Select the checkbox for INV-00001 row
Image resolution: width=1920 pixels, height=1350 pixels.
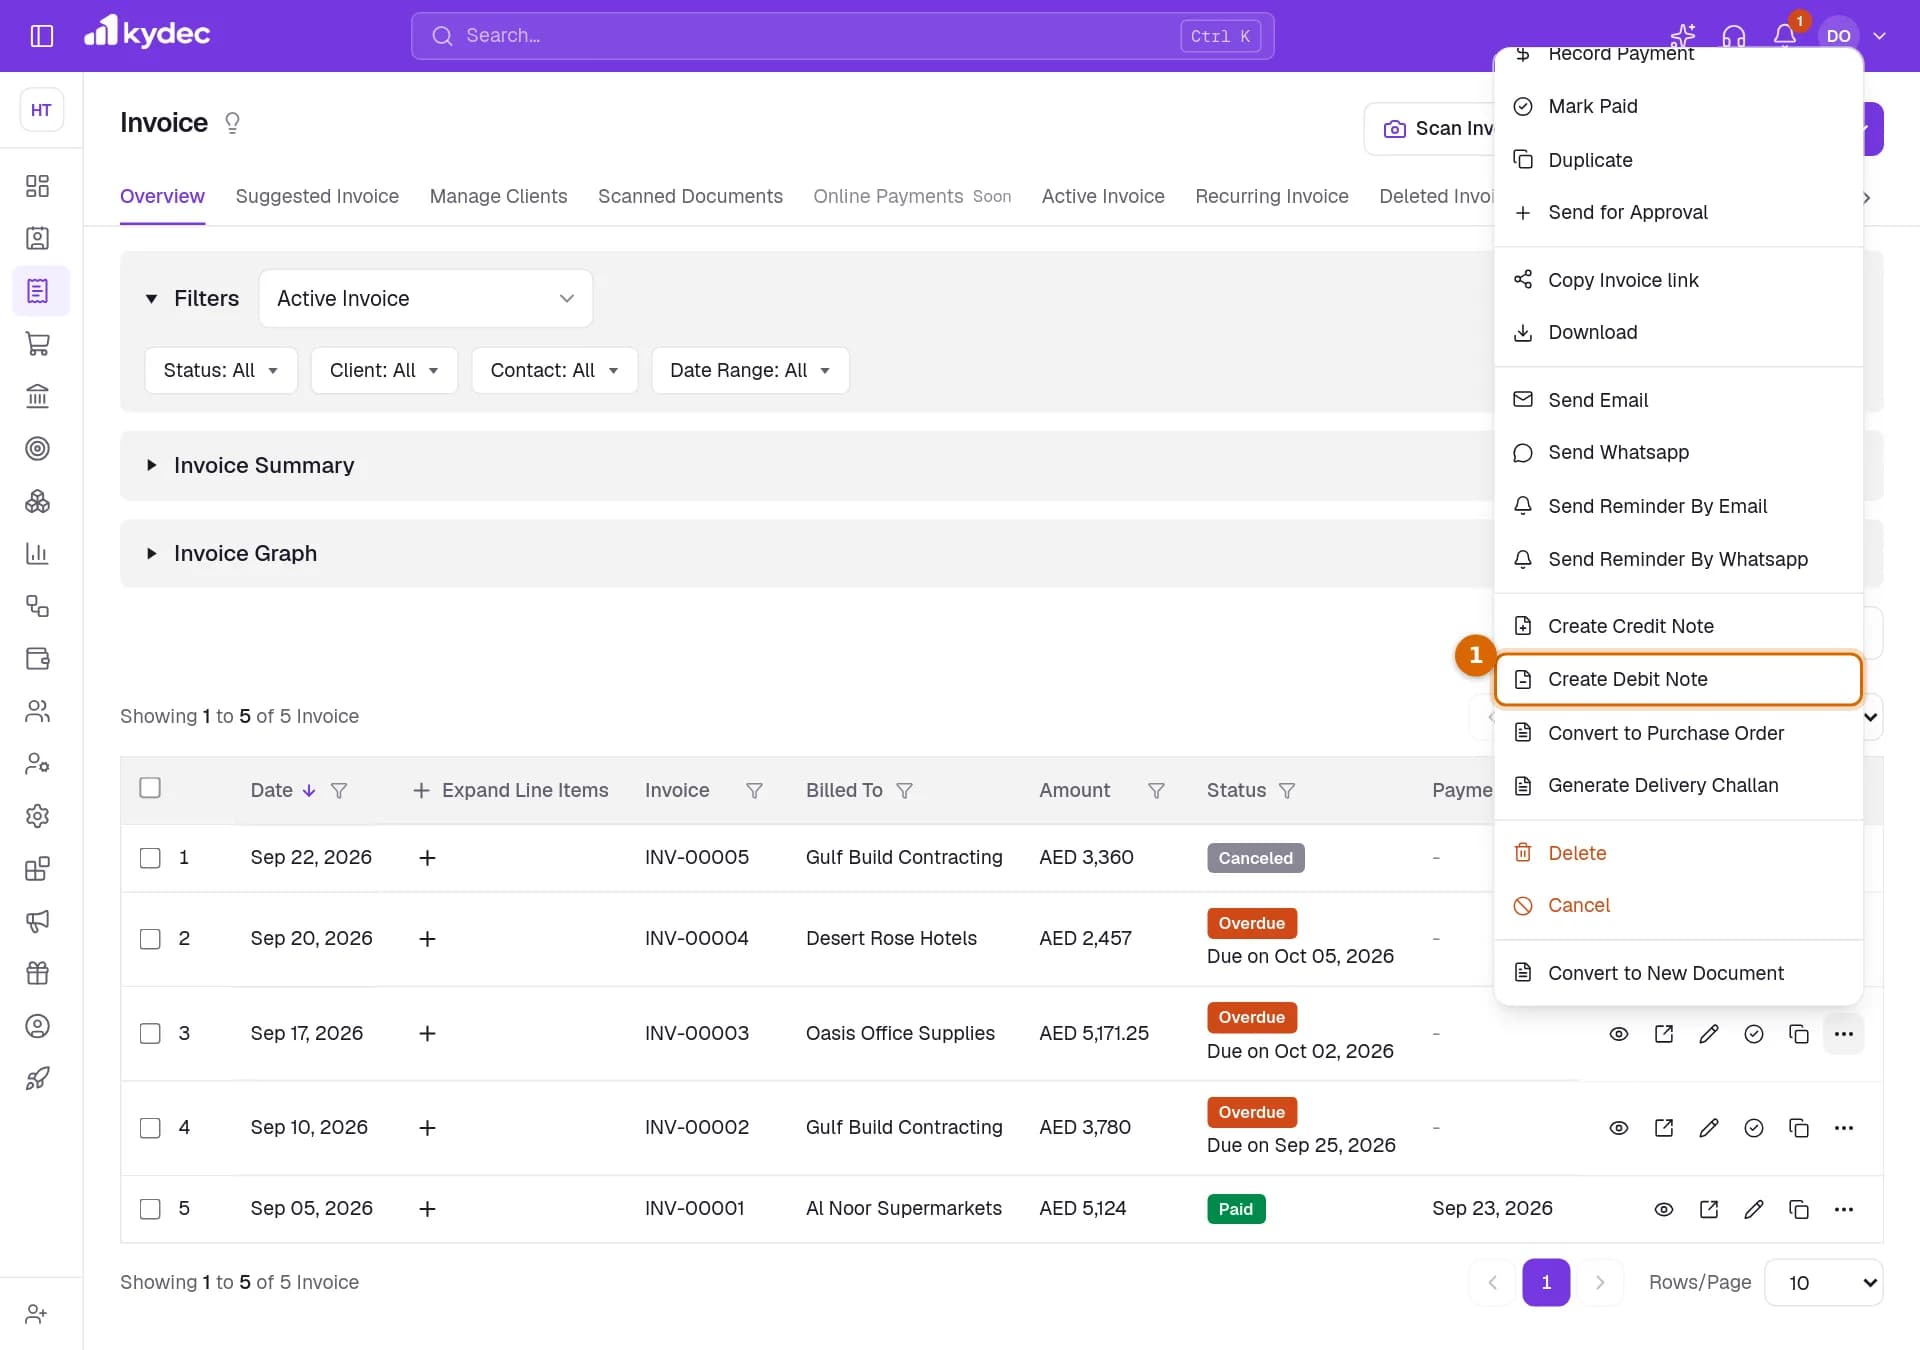(150, 1209)
